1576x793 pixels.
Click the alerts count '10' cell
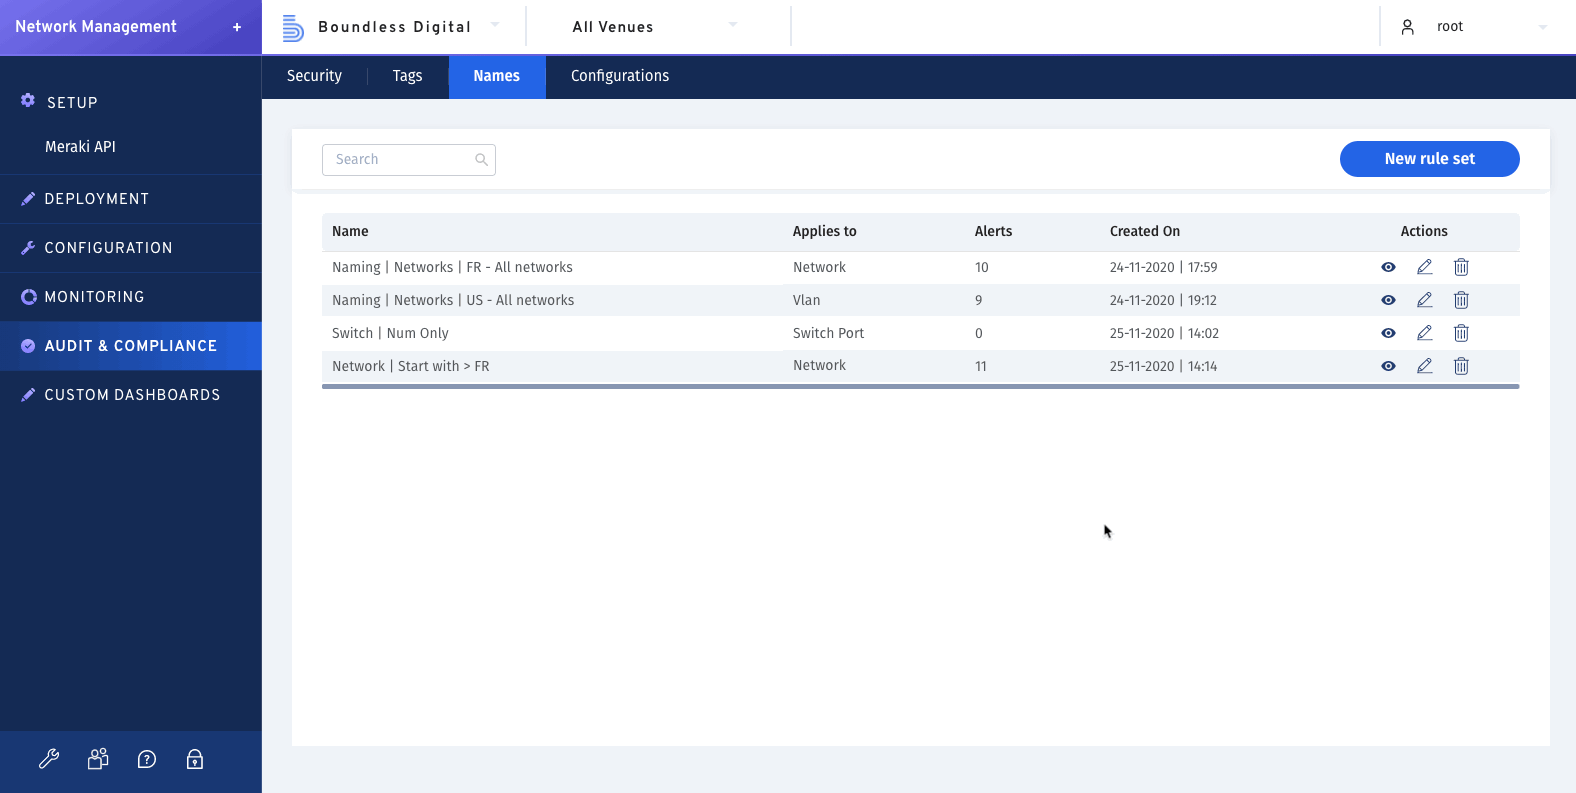click(982, 267)
